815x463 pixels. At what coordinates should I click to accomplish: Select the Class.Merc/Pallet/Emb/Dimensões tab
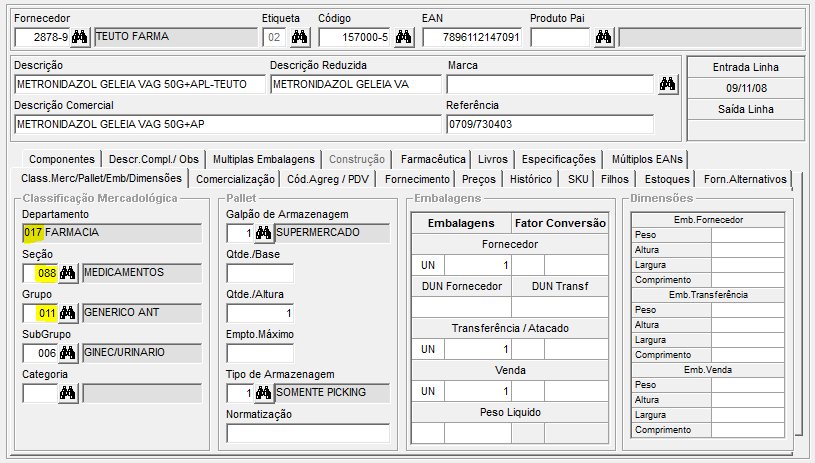coord(101,178)
